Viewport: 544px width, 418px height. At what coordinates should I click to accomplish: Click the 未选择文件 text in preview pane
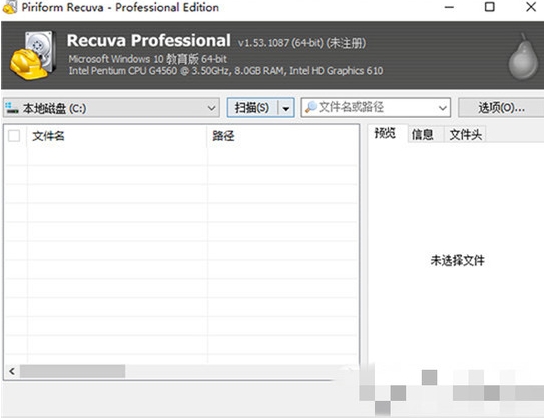[x=457, y=260]
